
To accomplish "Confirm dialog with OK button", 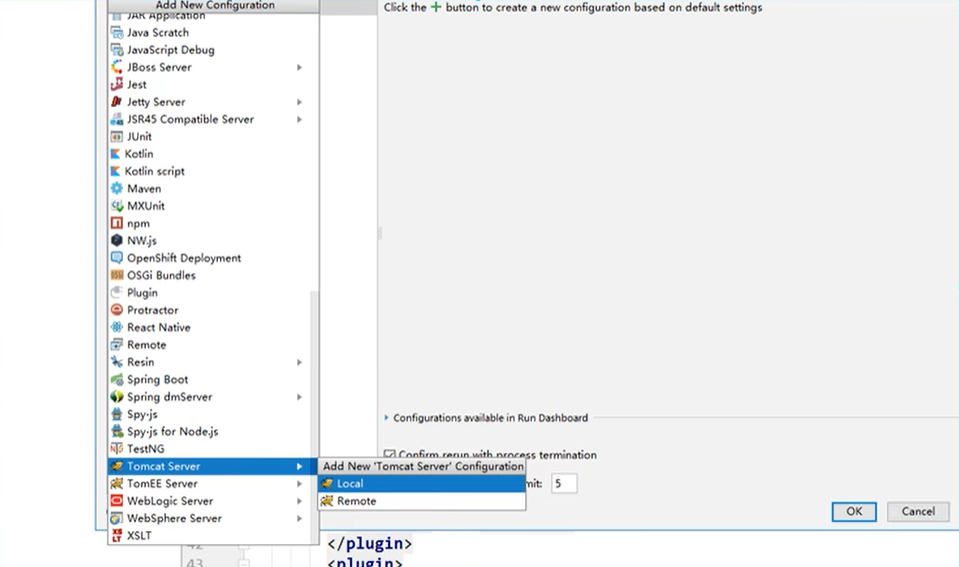I will point(854,511).
